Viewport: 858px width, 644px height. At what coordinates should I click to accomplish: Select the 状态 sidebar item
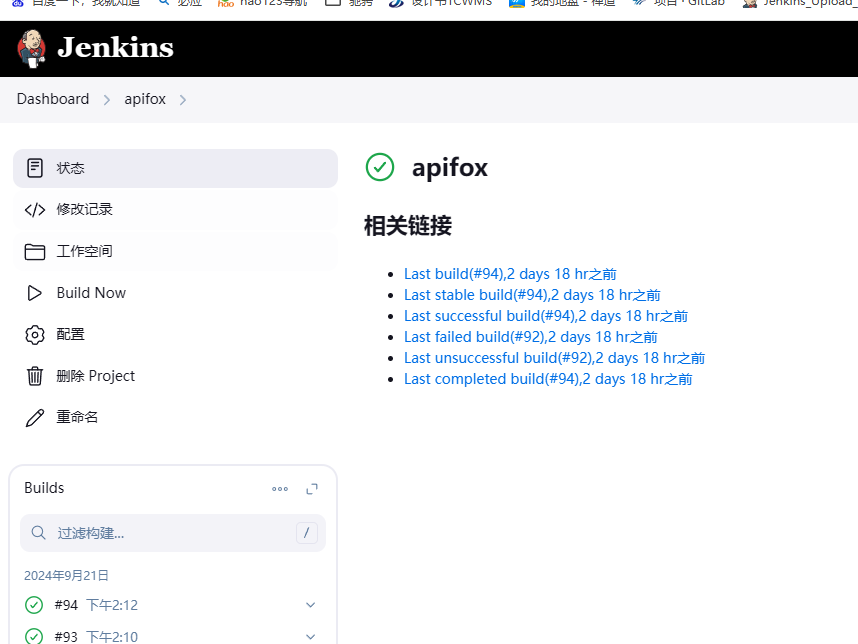[x=175, y=168]
